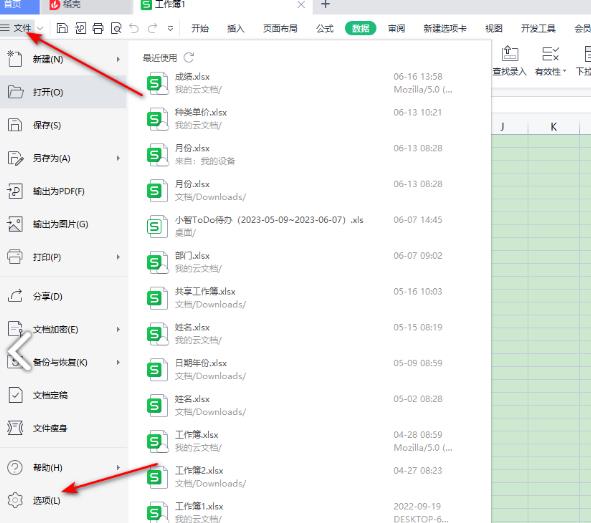Select 新建(N) in file menu
Image resolution: width=591 pixels, height=523 pixels.
click(63, 59)
